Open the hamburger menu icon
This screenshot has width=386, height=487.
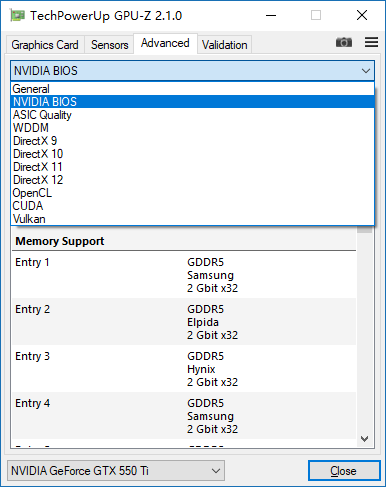tap(371, 42)
